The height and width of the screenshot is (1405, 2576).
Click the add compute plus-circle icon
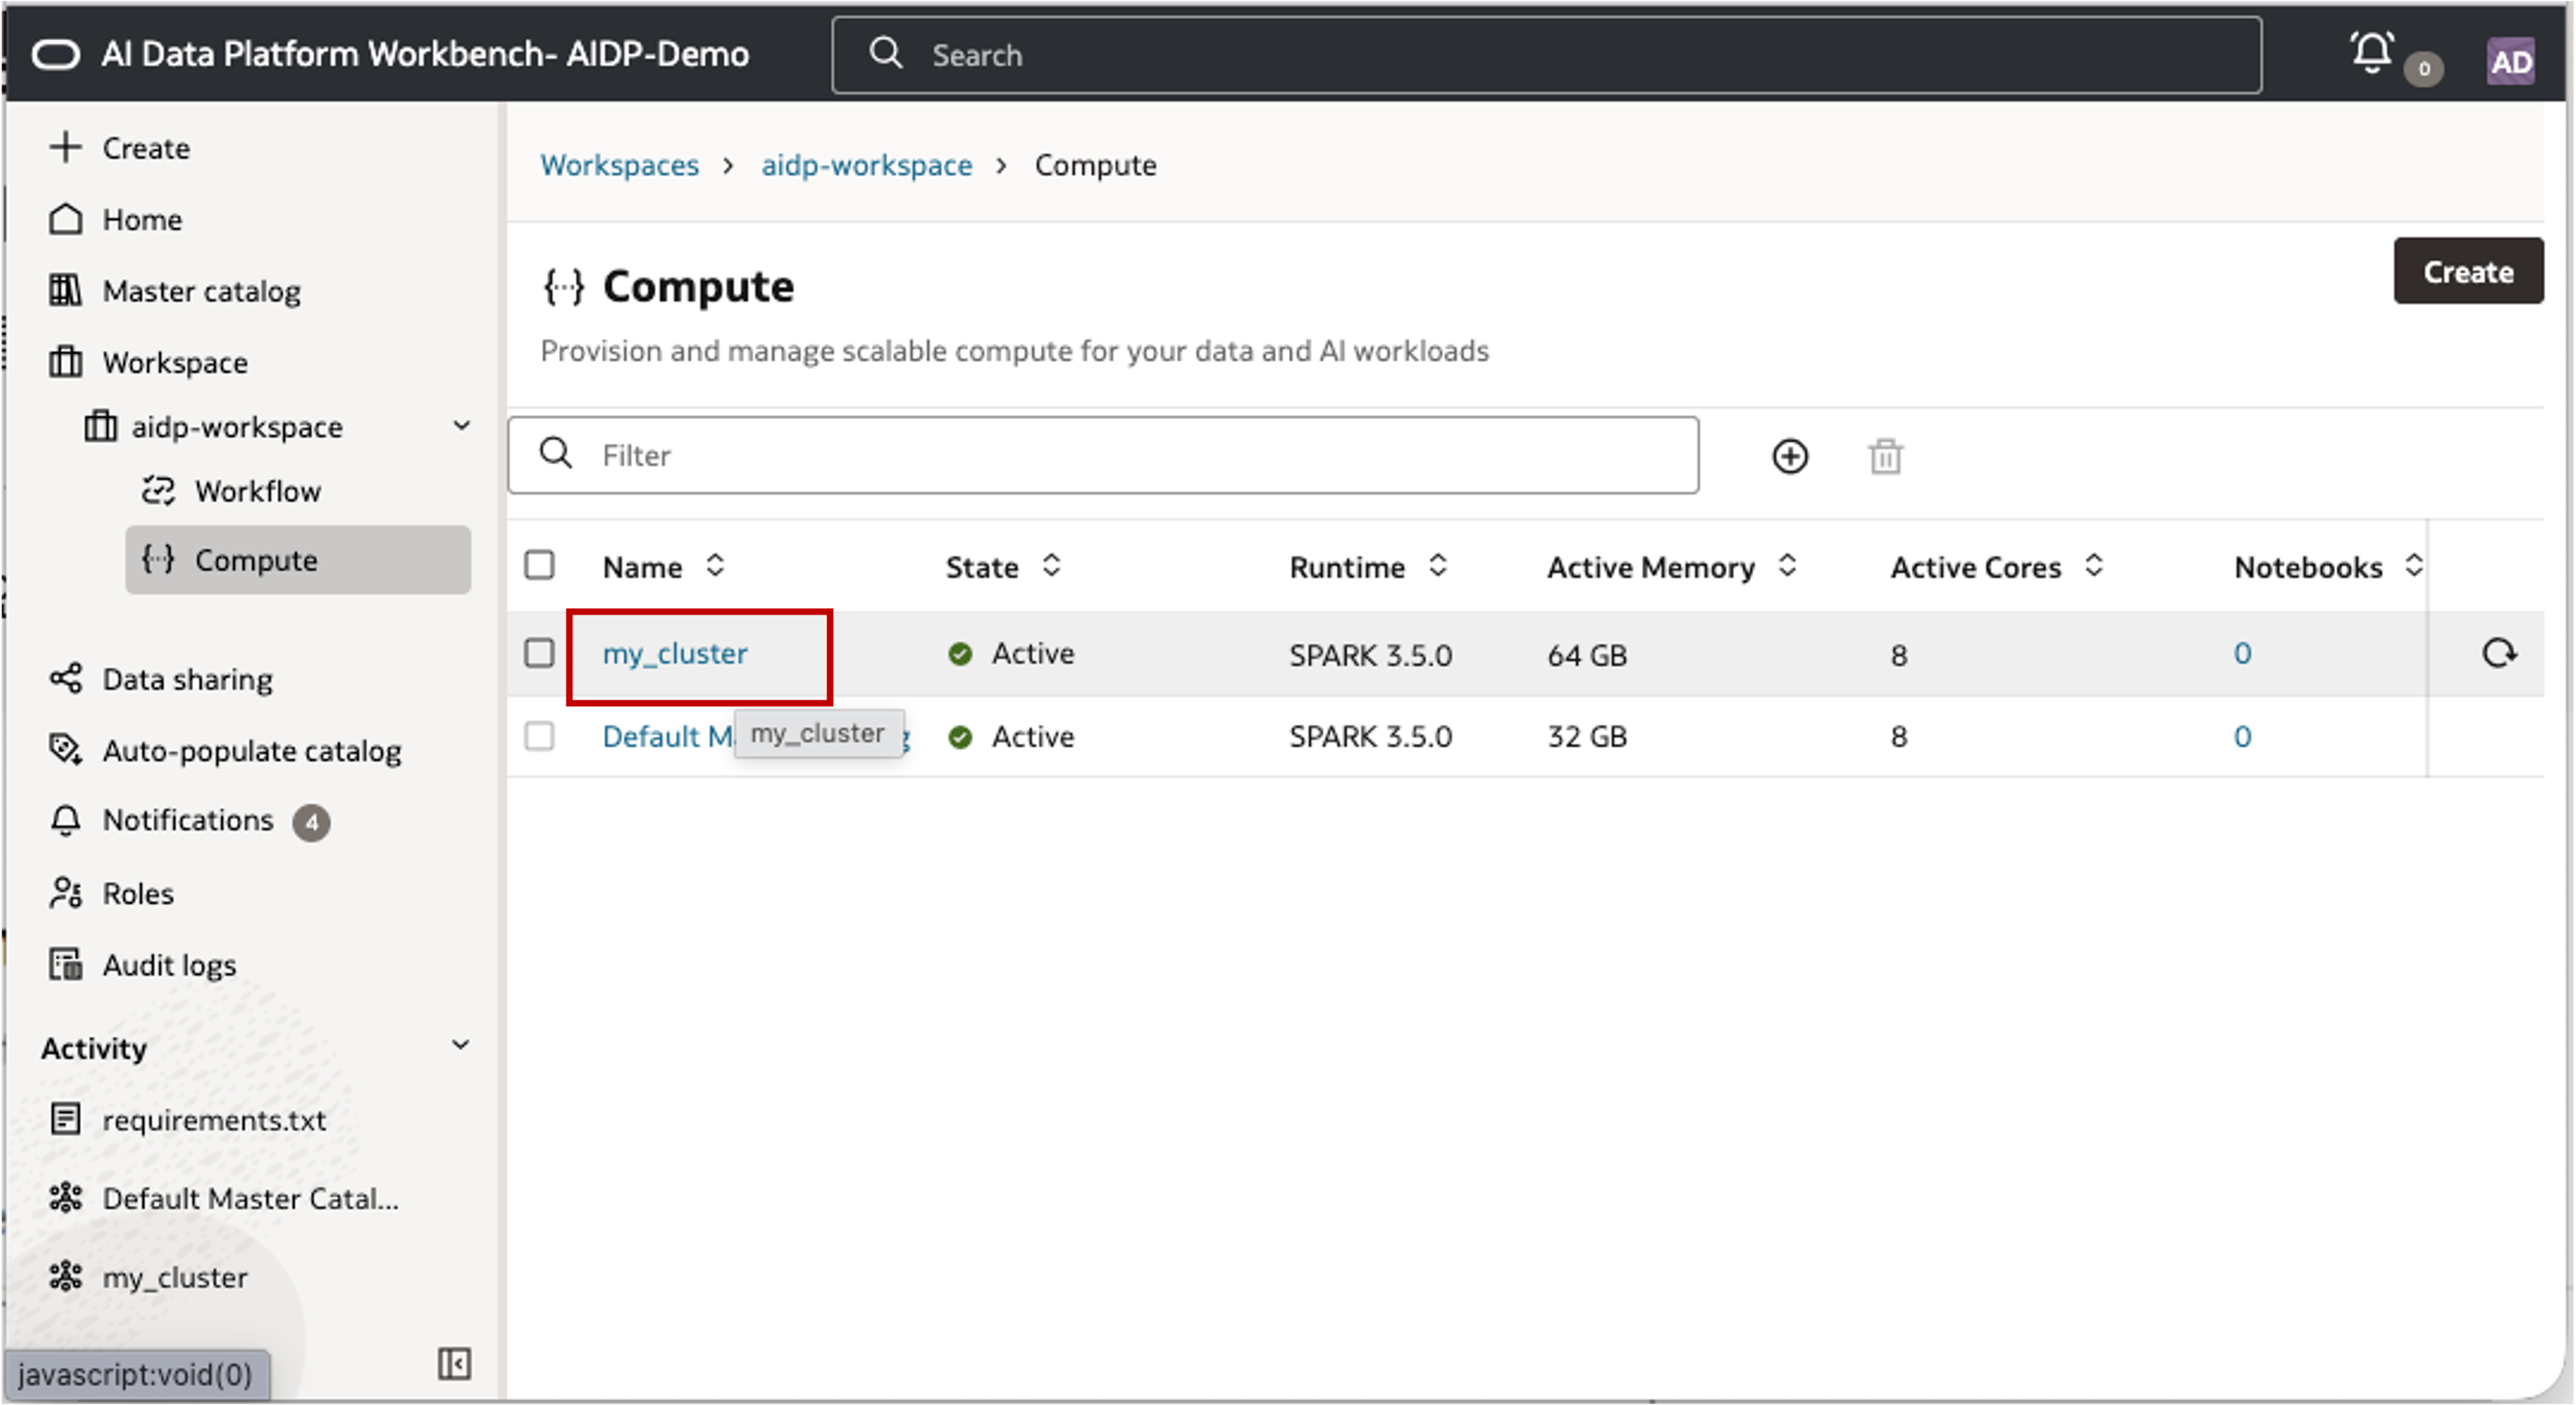(x=1789, y=457)
